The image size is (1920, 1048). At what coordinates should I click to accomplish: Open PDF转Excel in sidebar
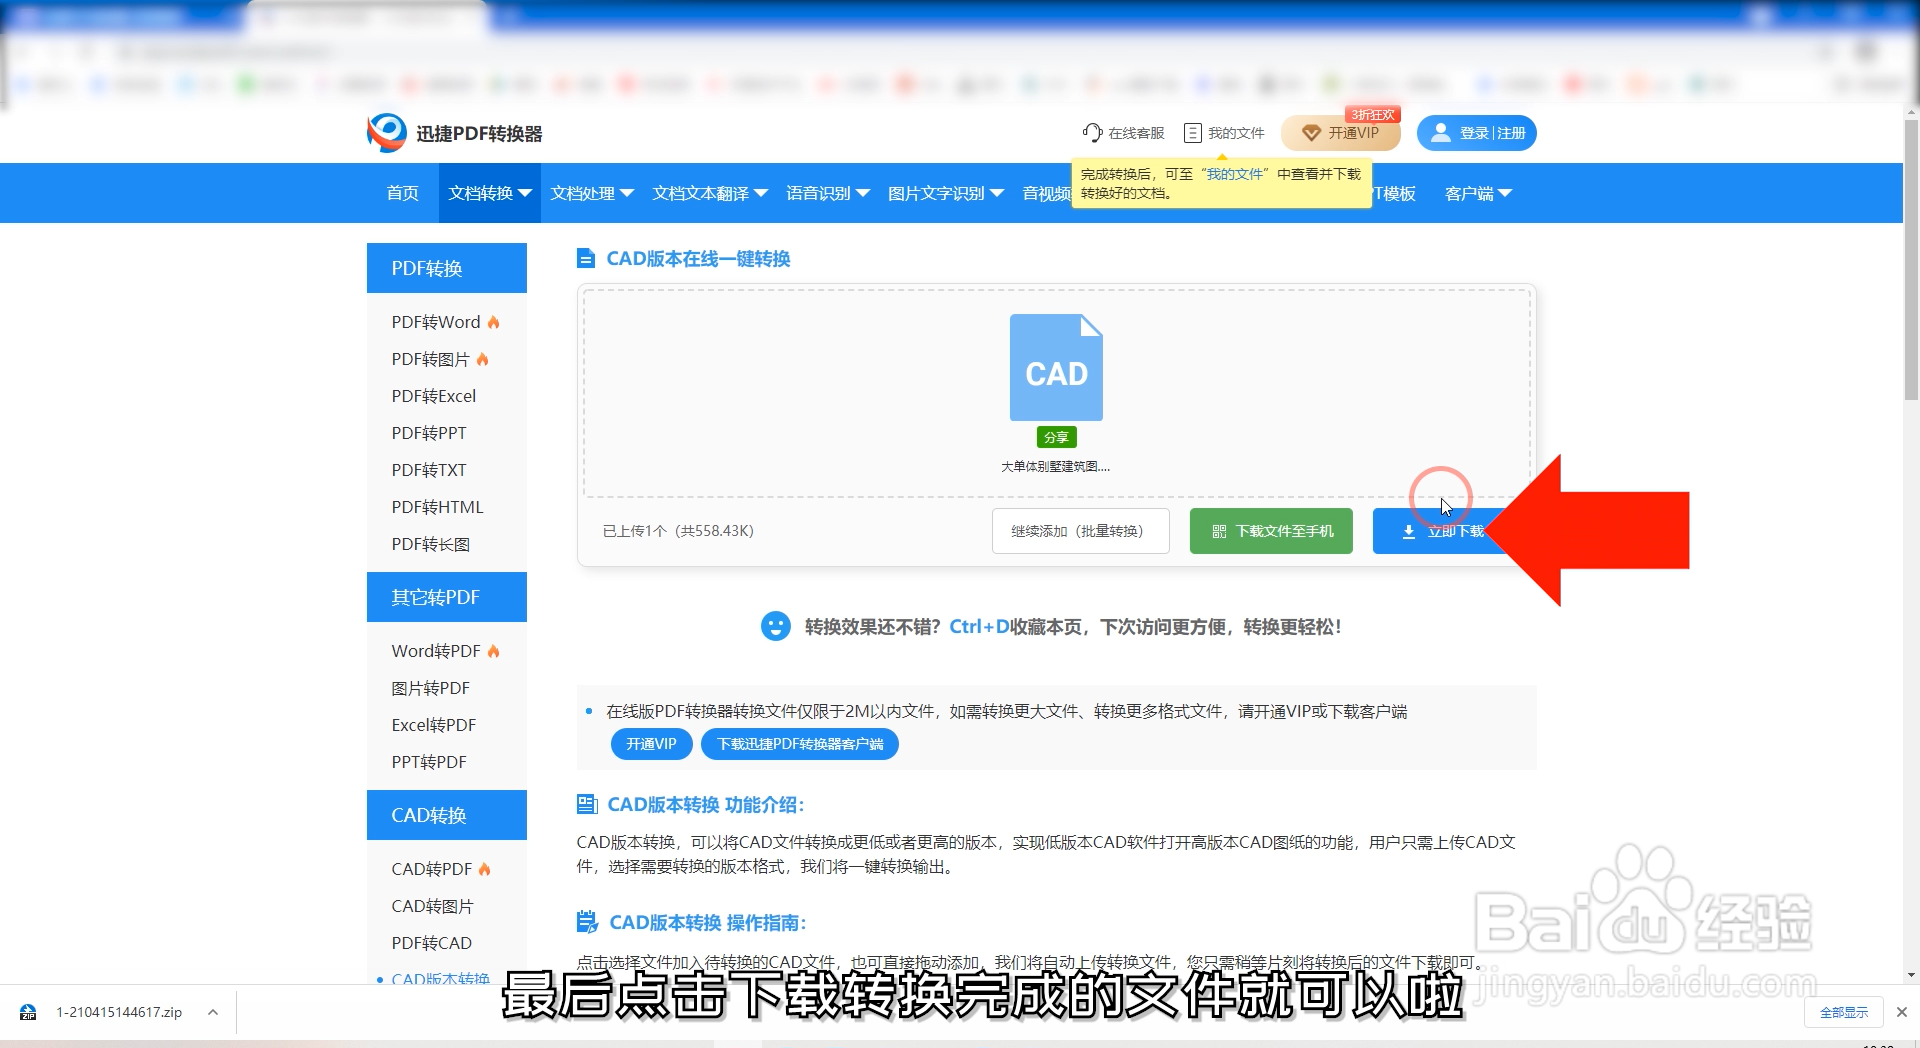434,396
